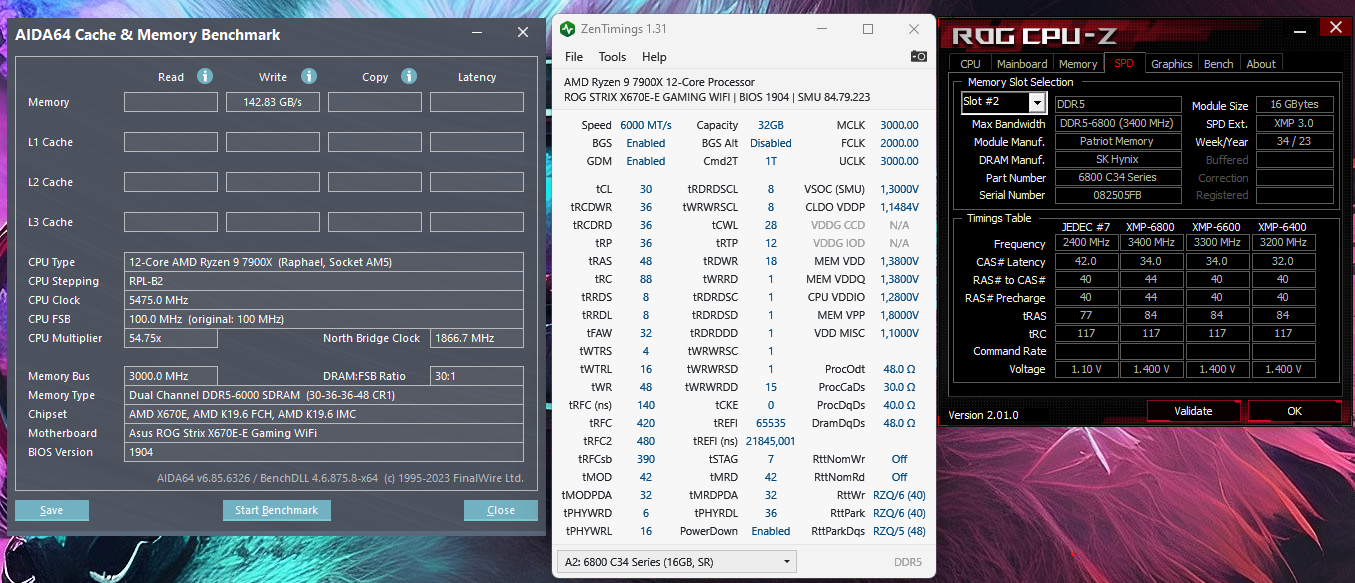Image resolution: width=1355 pixels, height=583 pixels.
Task: Click the BIOS Version 1904 field
Action: tap(324, 452)
